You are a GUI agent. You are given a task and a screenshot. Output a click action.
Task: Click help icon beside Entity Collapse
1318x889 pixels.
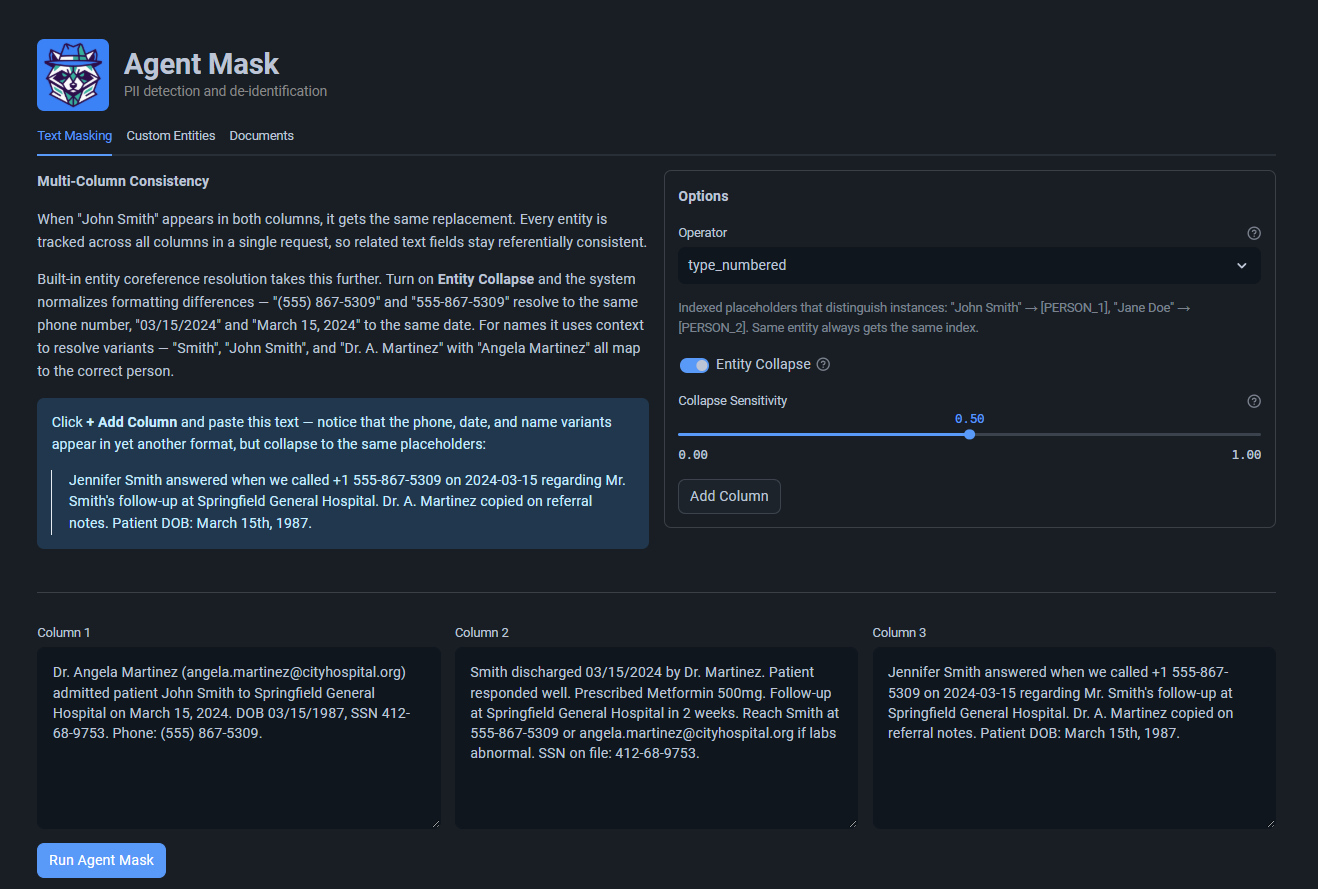823,364
